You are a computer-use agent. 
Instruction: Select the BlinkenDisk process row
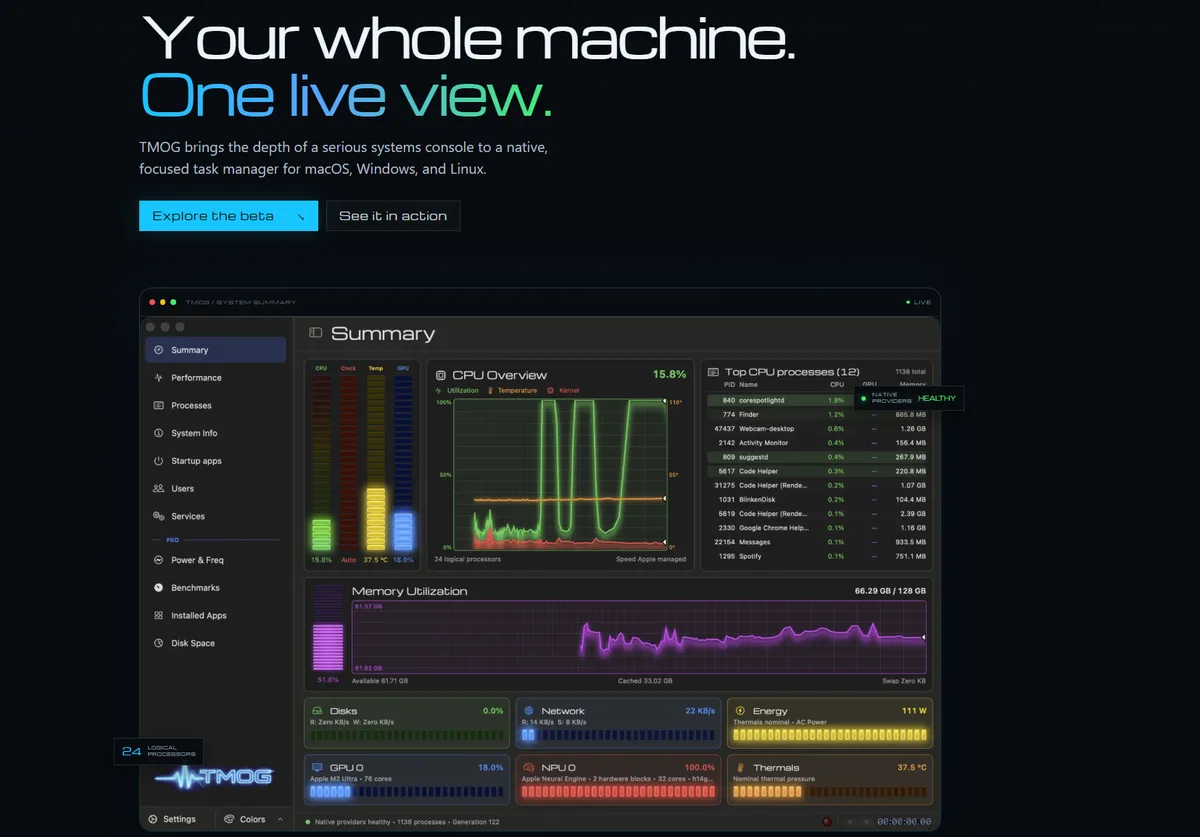coord(818,499)
